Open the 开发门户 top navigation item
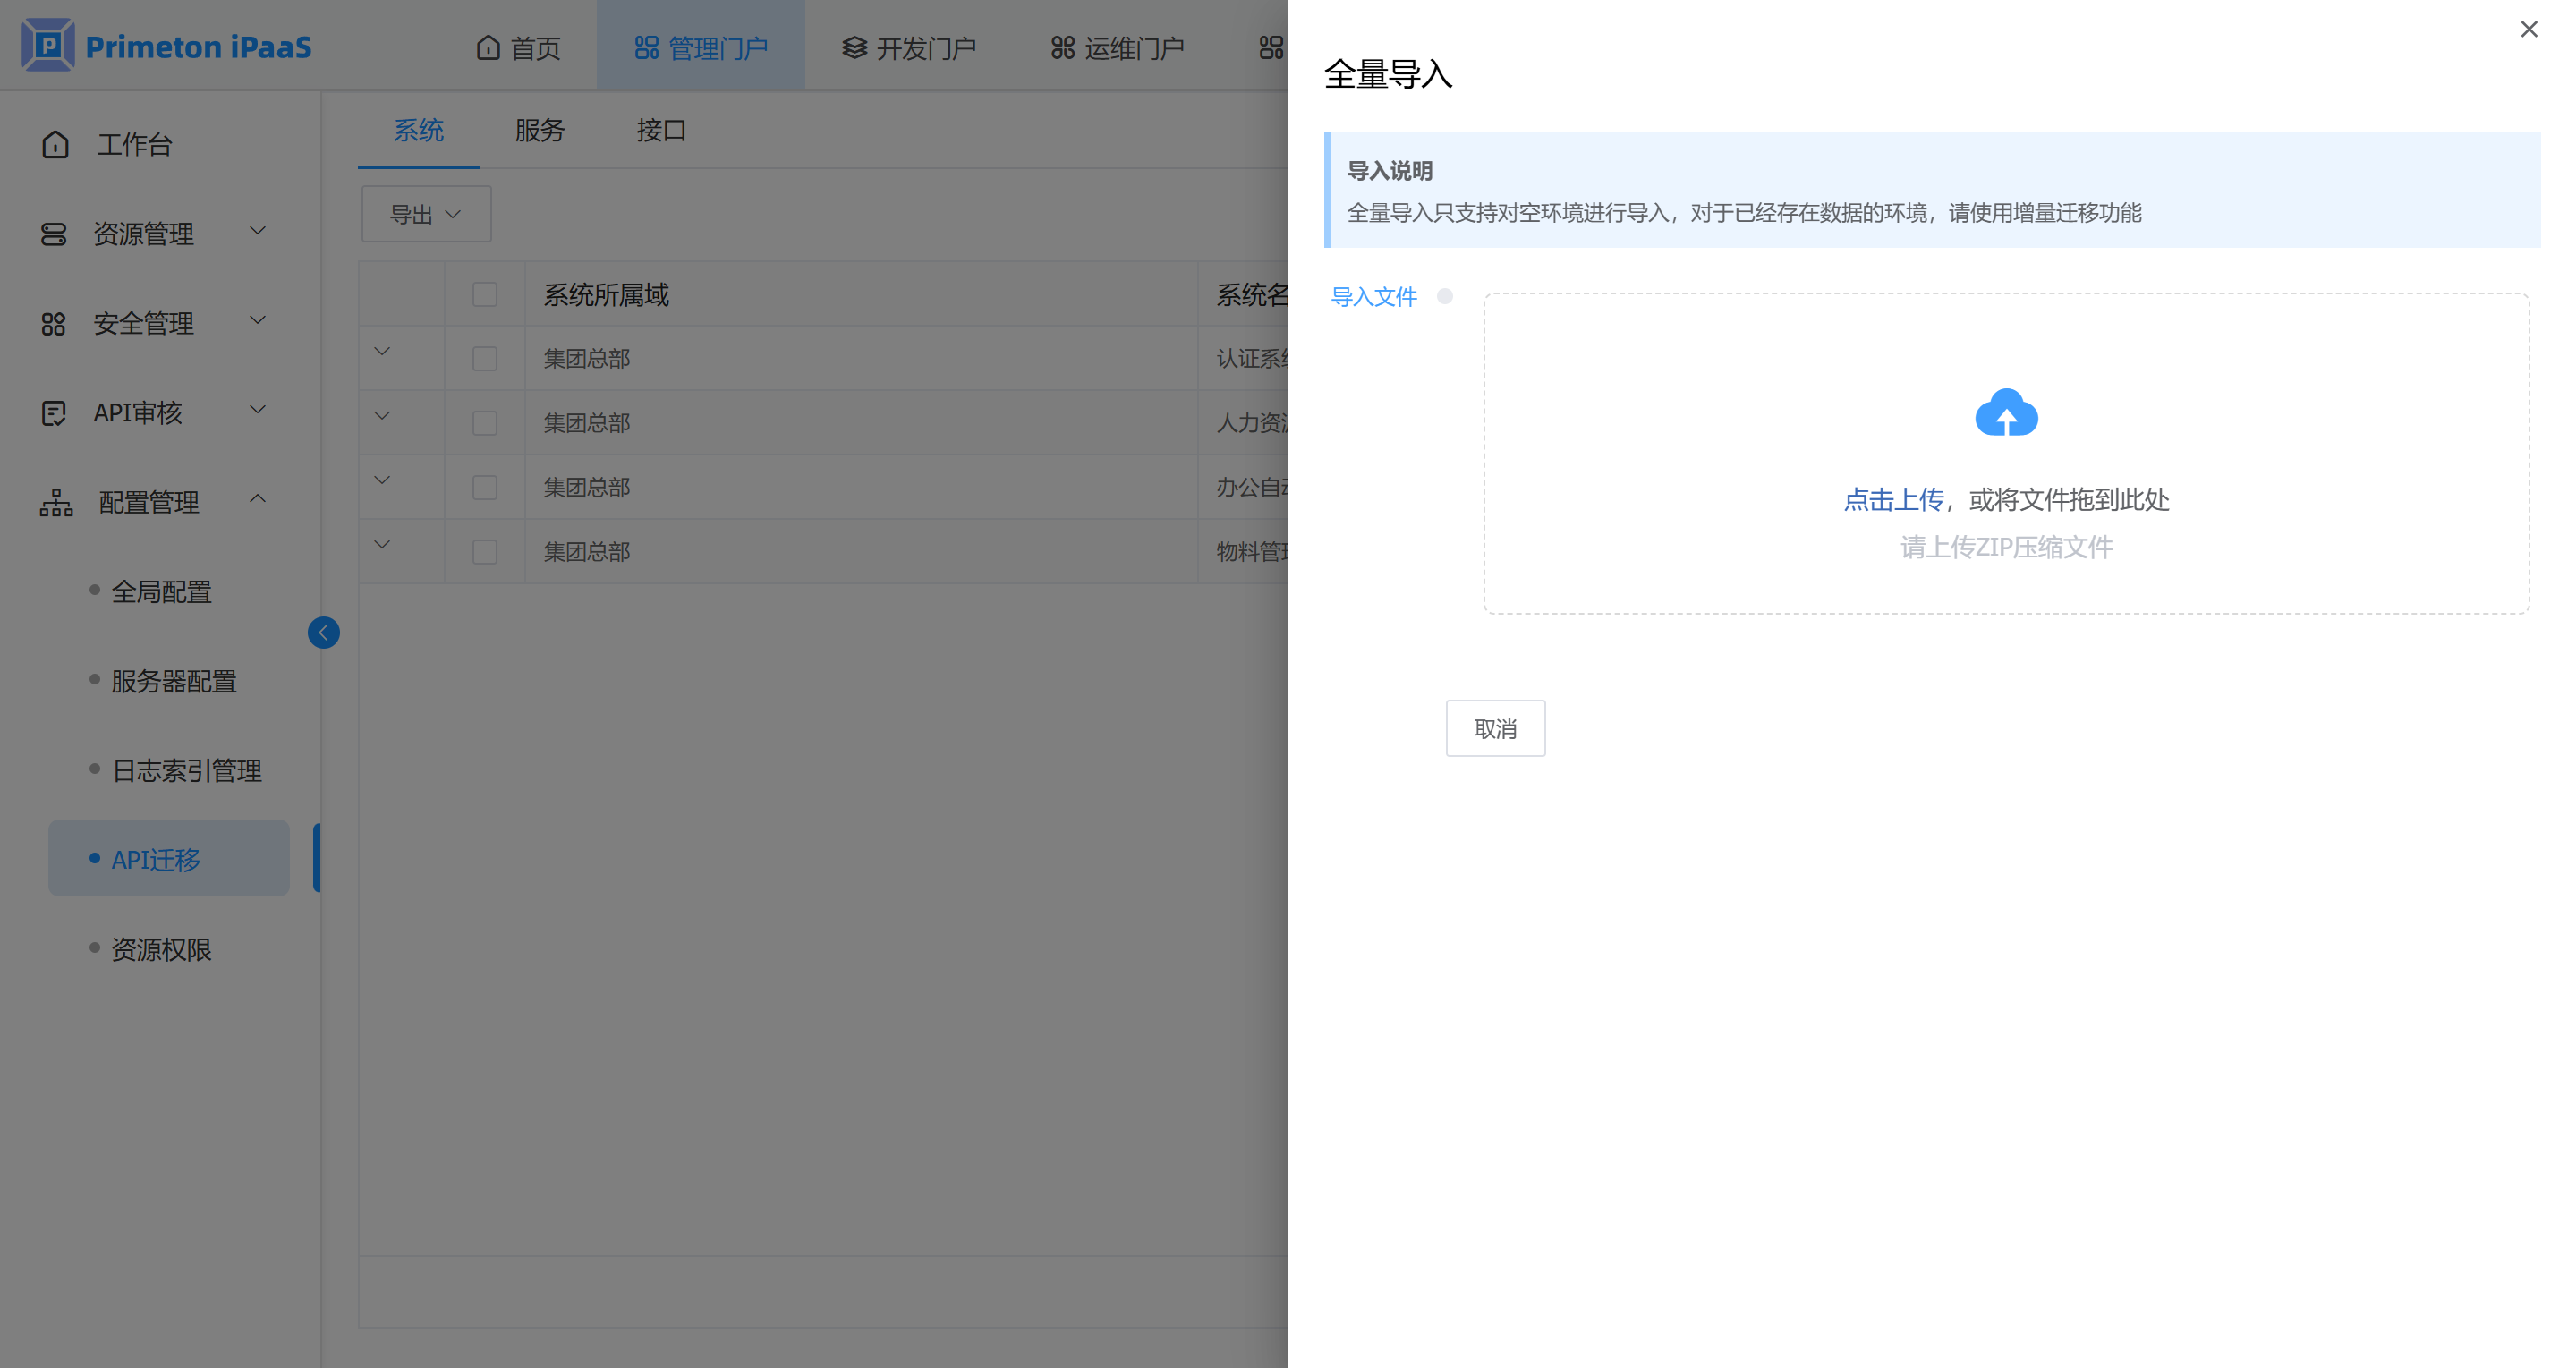Screen dimensions: 2576x1368 (x=908, y=47)
